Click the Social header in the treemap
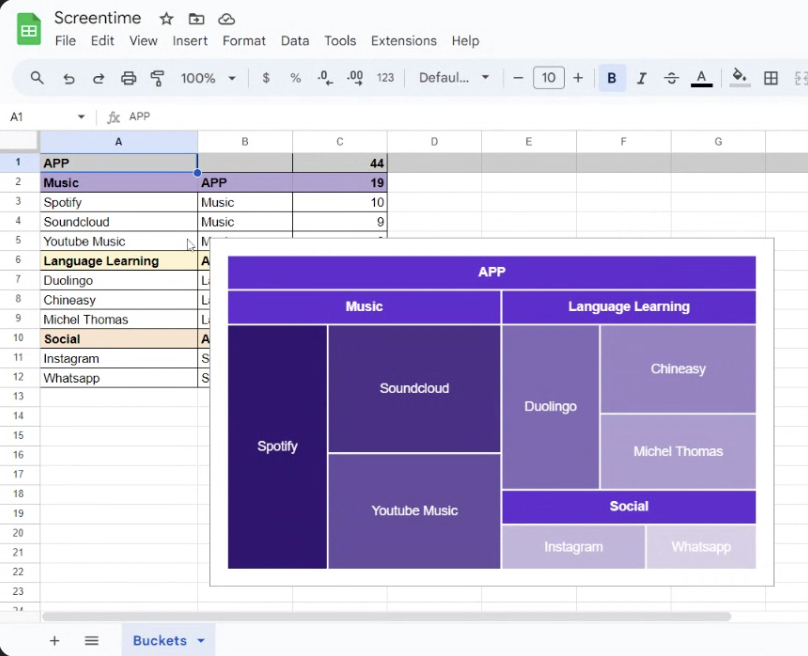 click(x=629, y=507)
